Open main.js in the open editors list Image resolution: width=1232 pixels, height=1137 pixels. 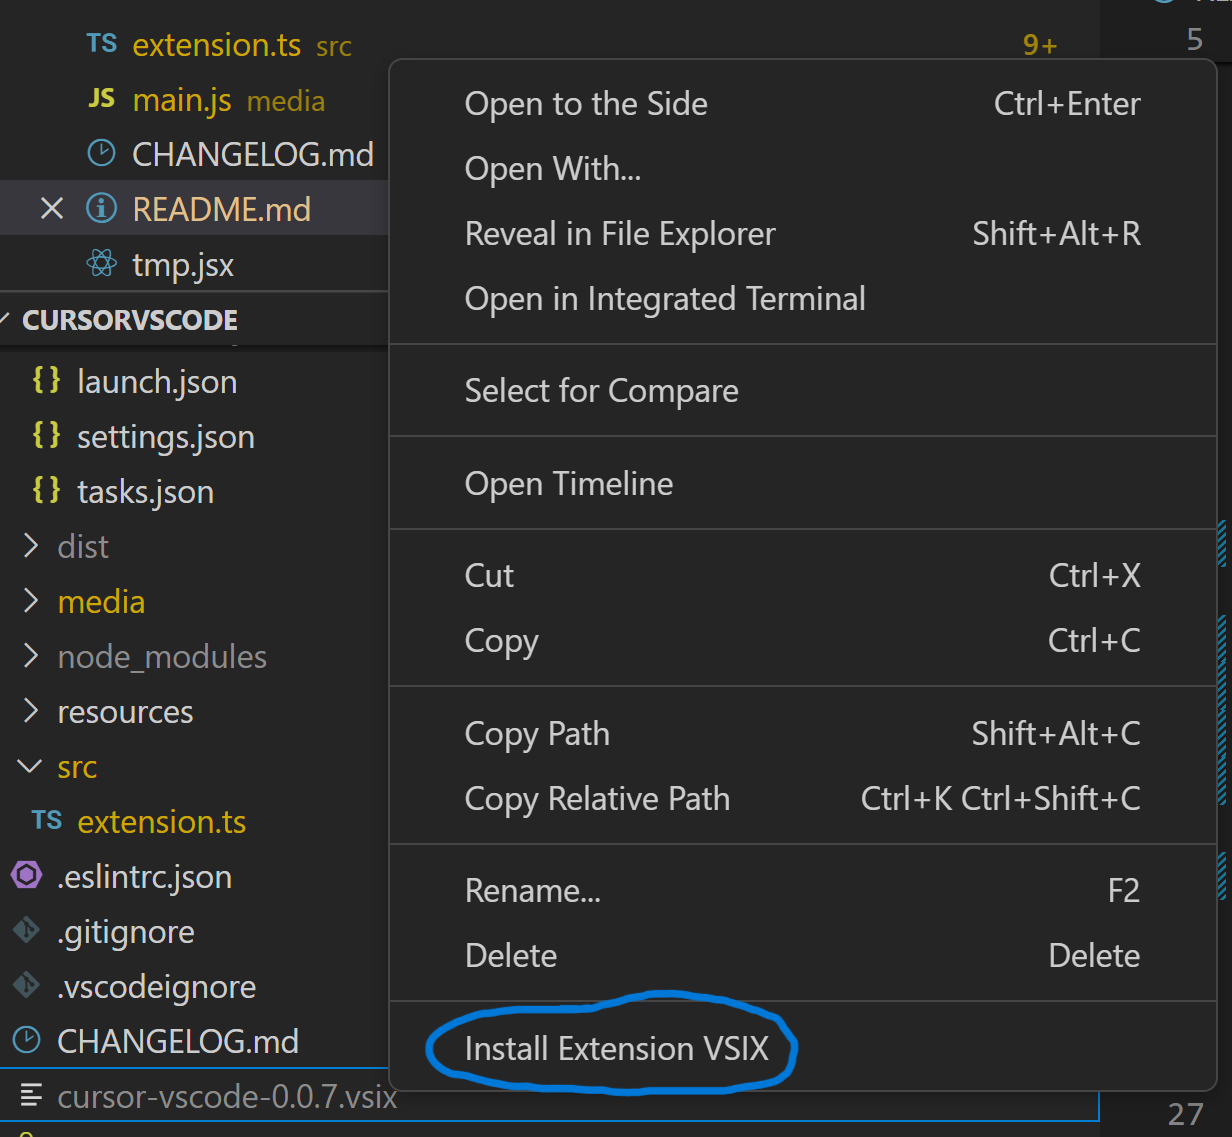point(182,100)
